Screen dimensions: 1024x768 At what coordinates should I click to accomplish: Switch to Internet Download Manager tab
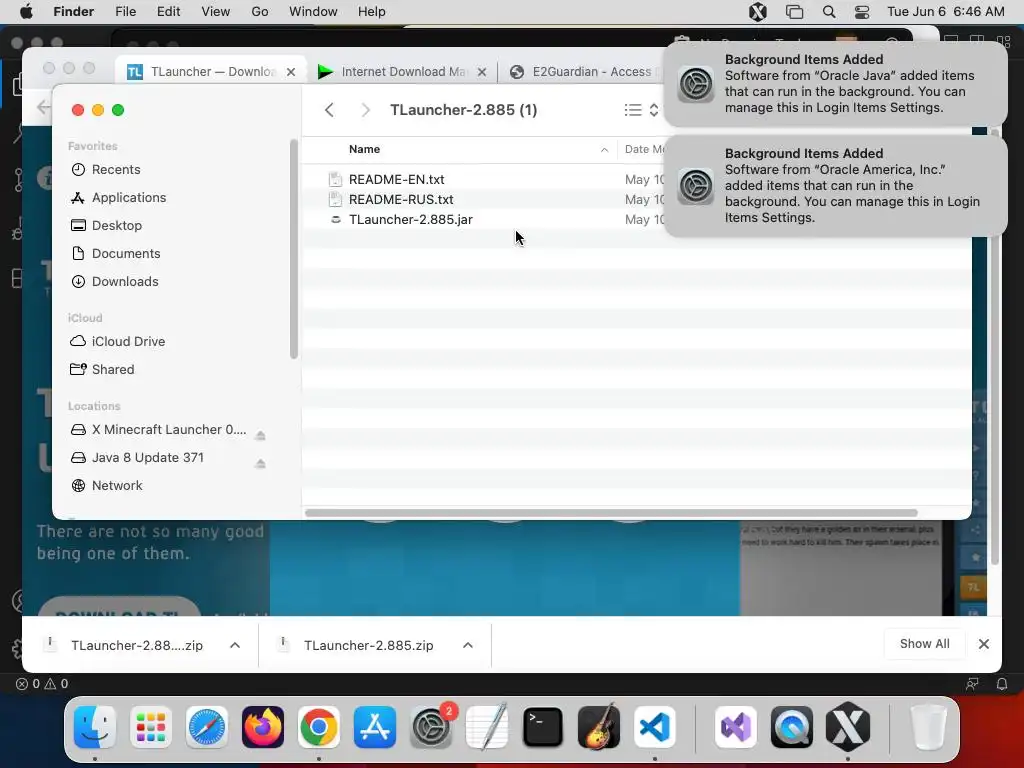coord(402,71)
